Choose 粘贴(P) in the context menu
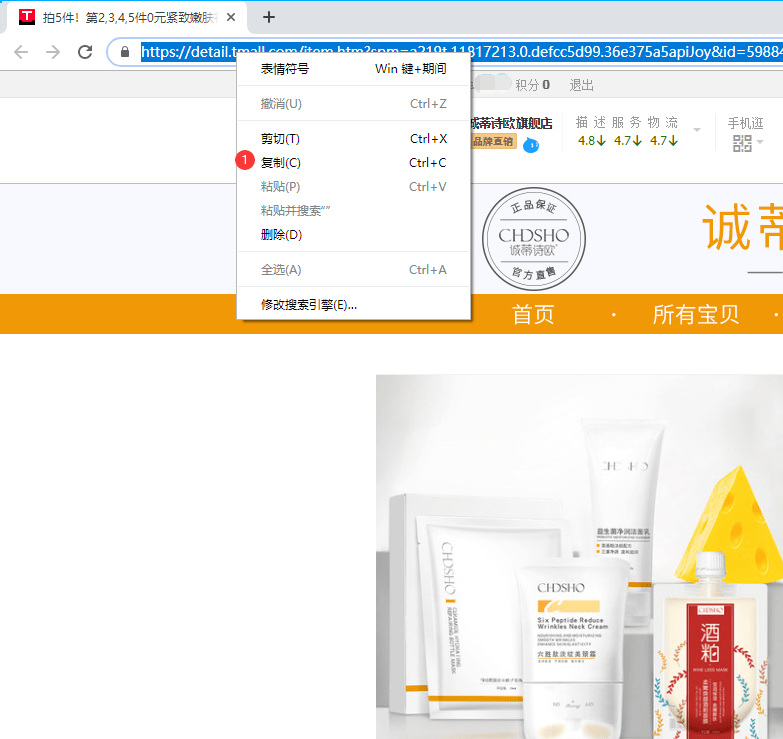Viewport: 783px width, 739px height. point(354,187)
